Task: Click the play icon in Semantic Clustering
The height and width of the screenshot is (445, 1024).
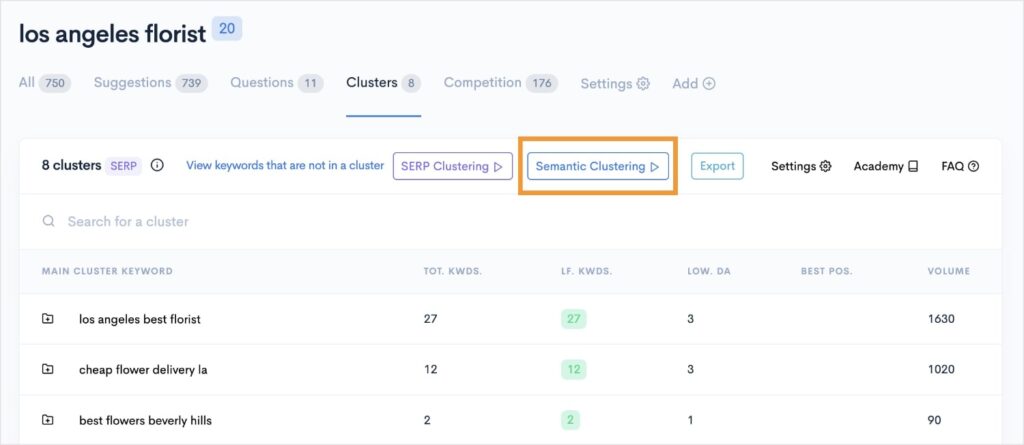Action: coord(655,167)
